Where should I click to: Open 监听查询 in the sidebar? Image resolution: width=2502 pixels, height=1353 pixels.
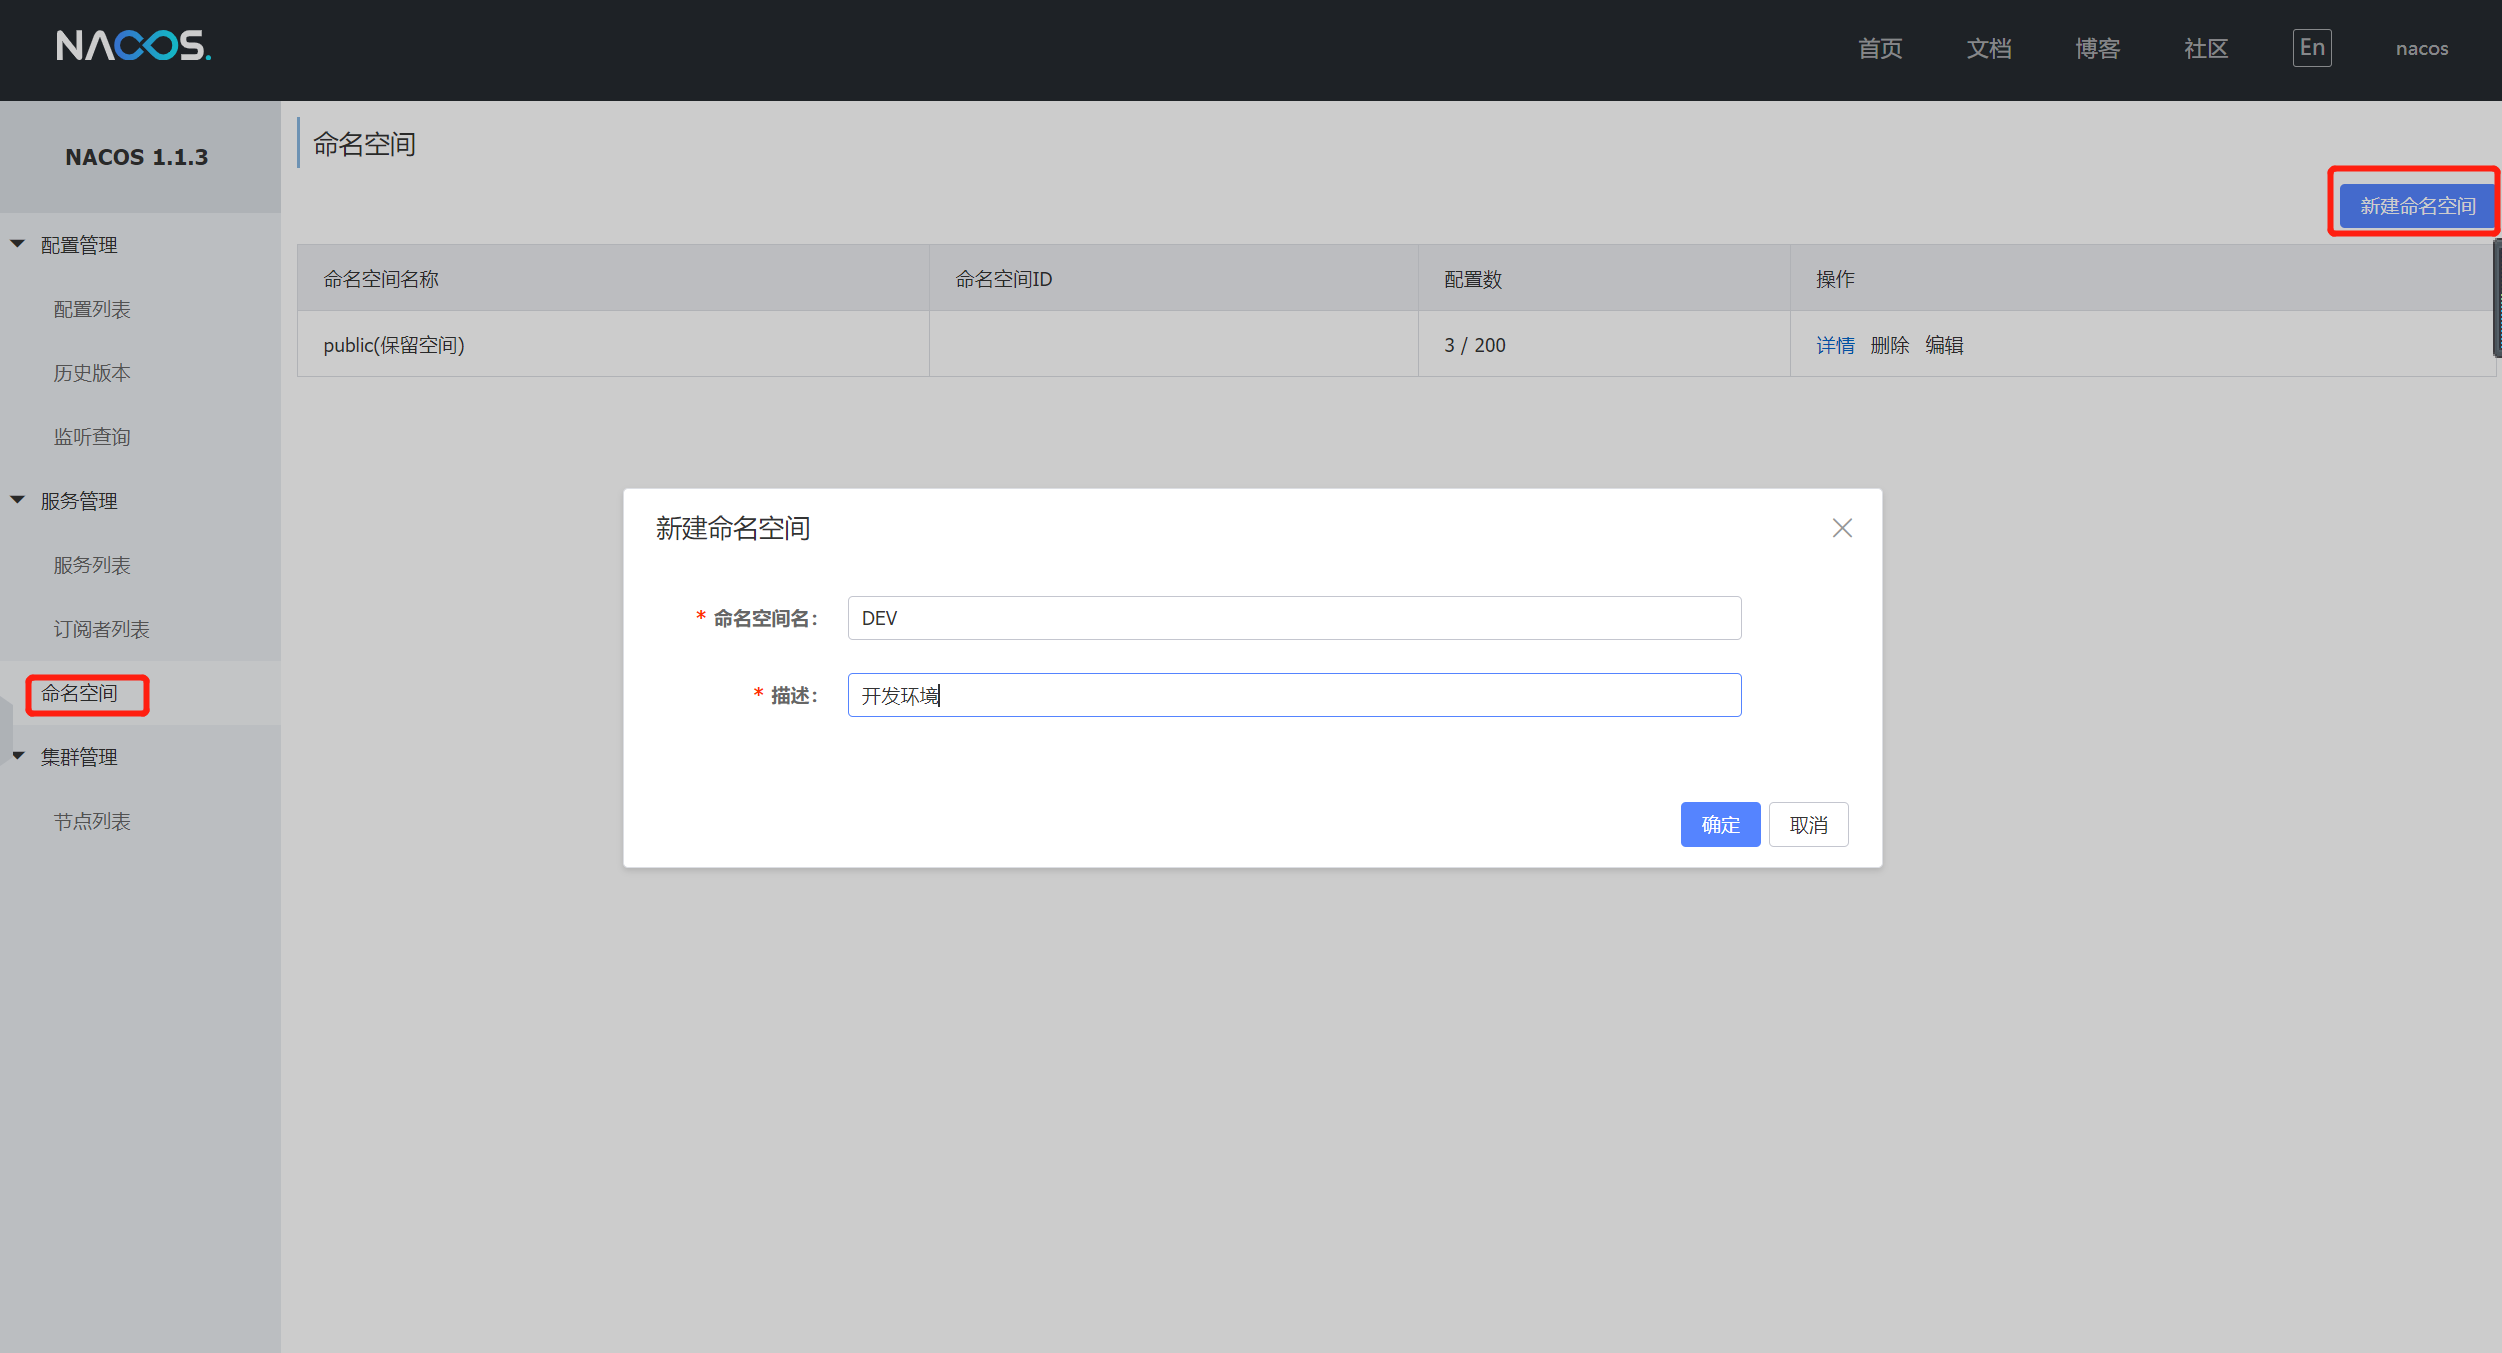pyautogui.click(x=92, y=437)
